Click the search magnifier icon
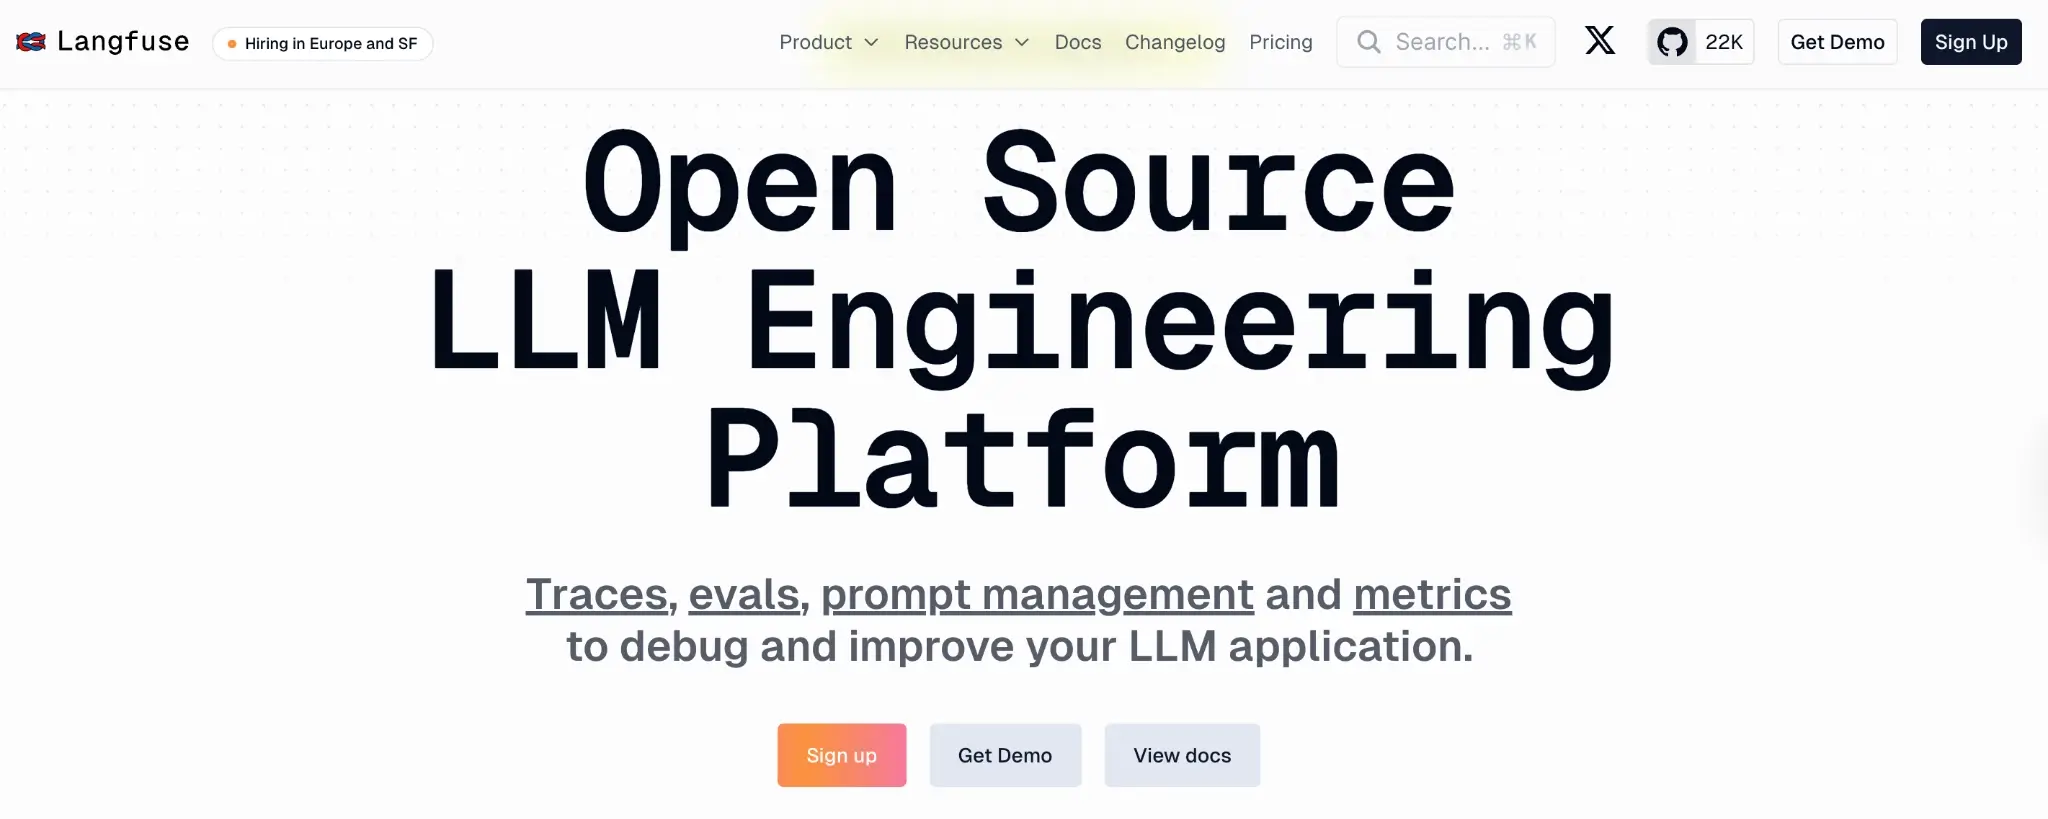The width and height of the screenshot is (2048, 819). 1368,42
